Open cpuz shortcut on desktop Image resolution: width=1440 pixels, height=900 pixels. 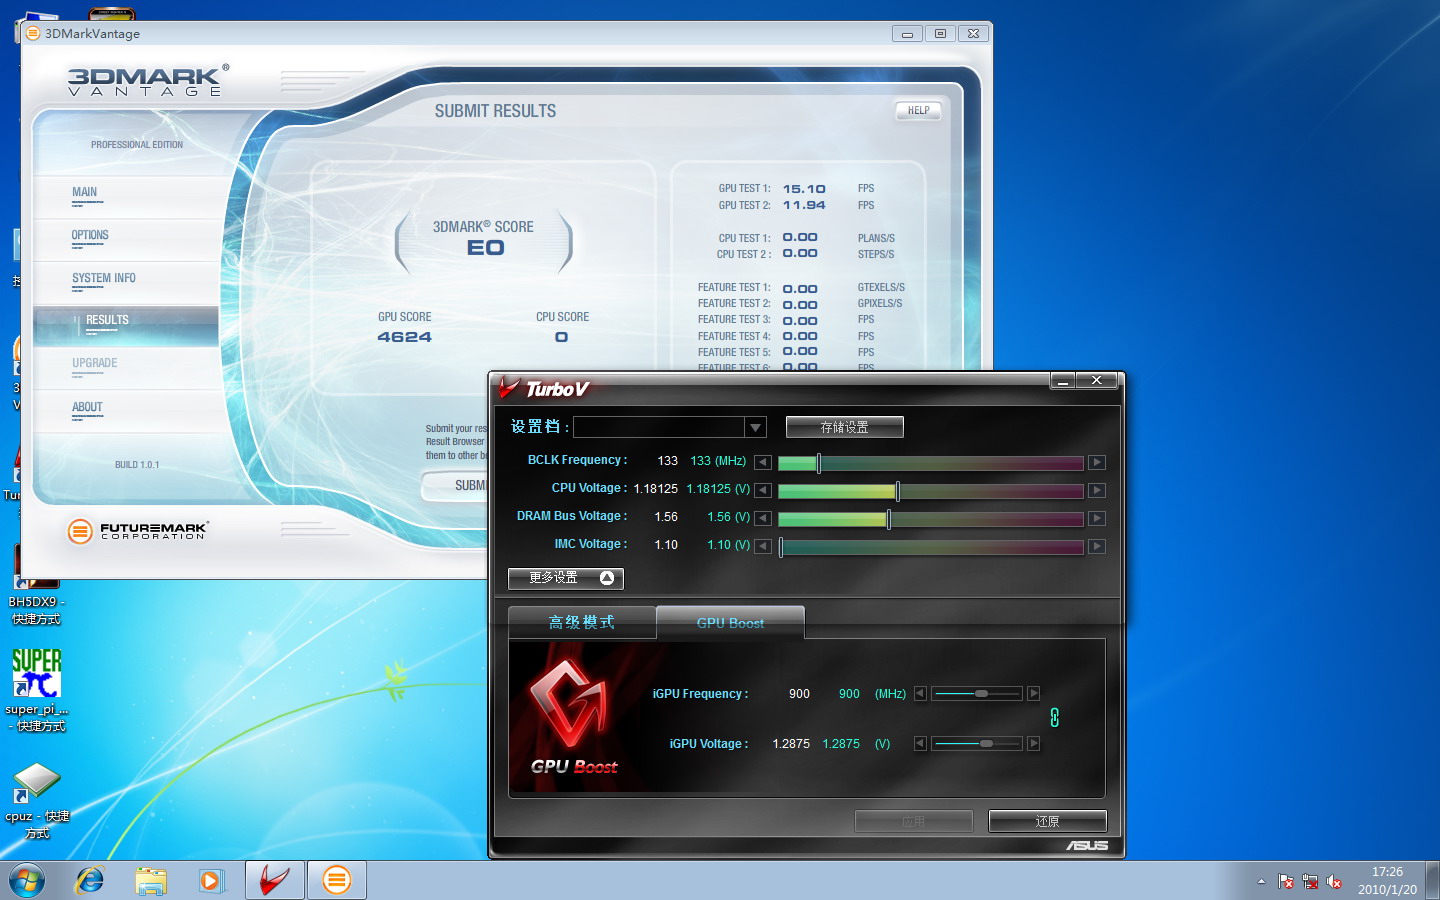(36, 801)
